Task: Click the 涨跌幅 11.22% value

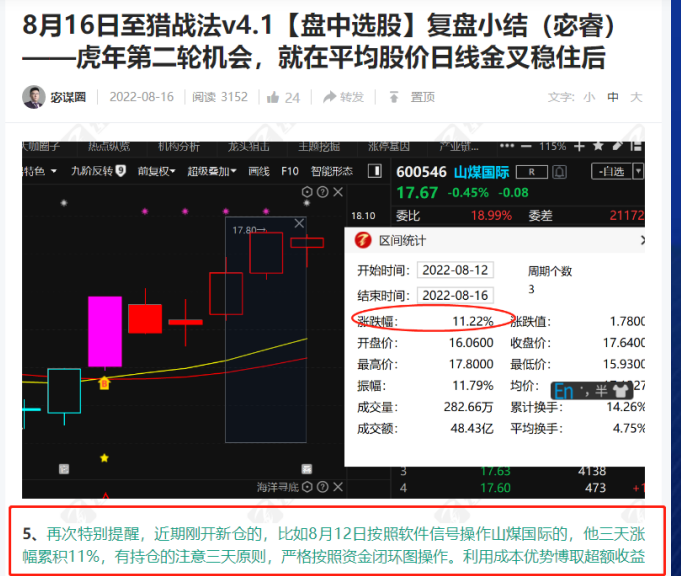Action: (473, 321)
